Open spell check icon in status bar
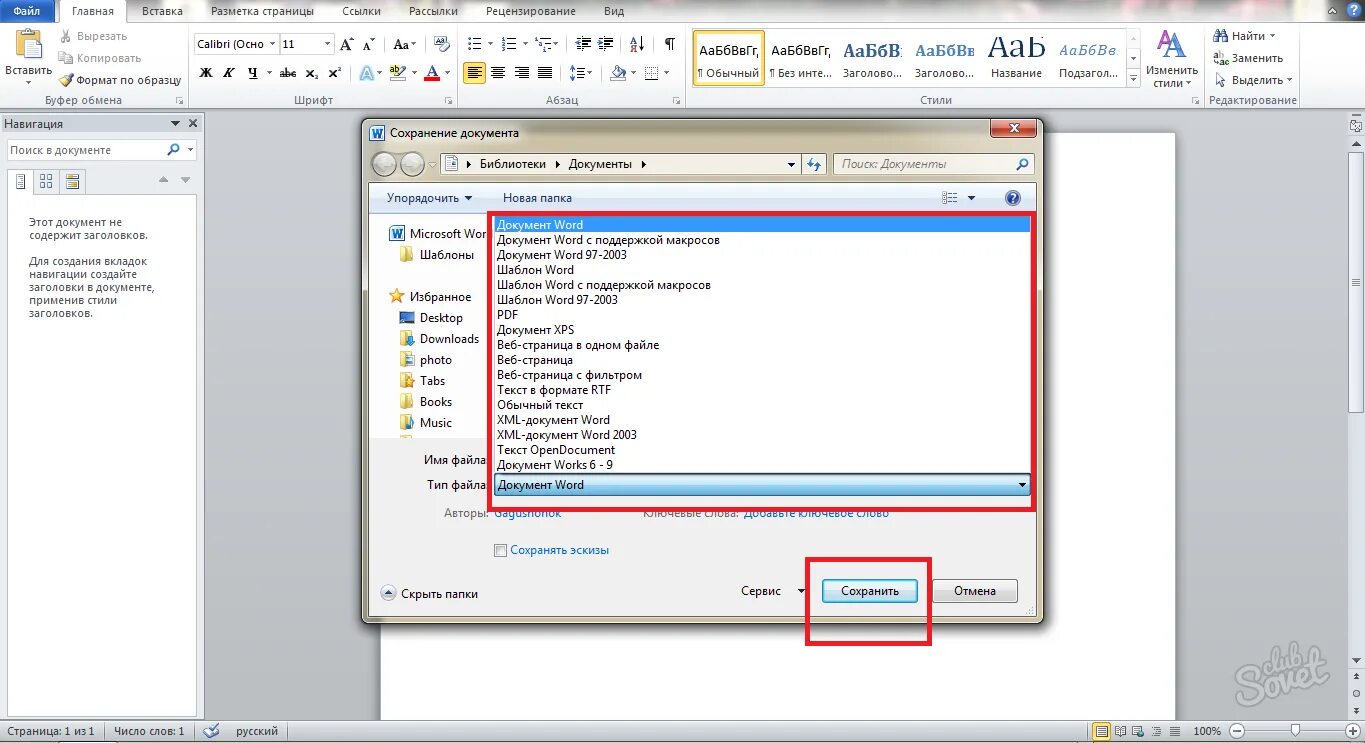1365x743 pixels. [x=211, y=731]
